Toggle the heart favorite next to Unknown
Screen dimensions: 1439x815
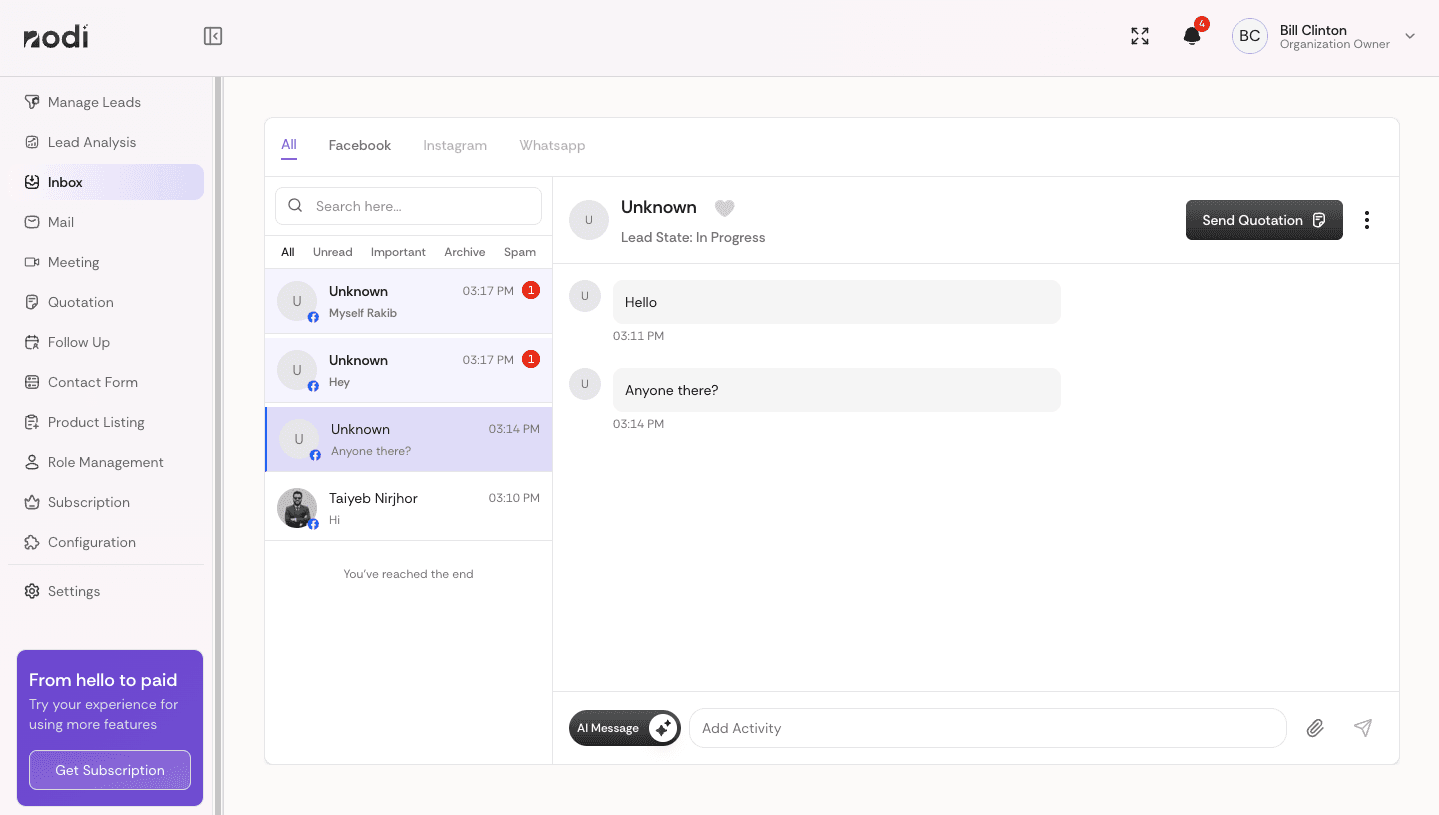(x=724, y=208)
